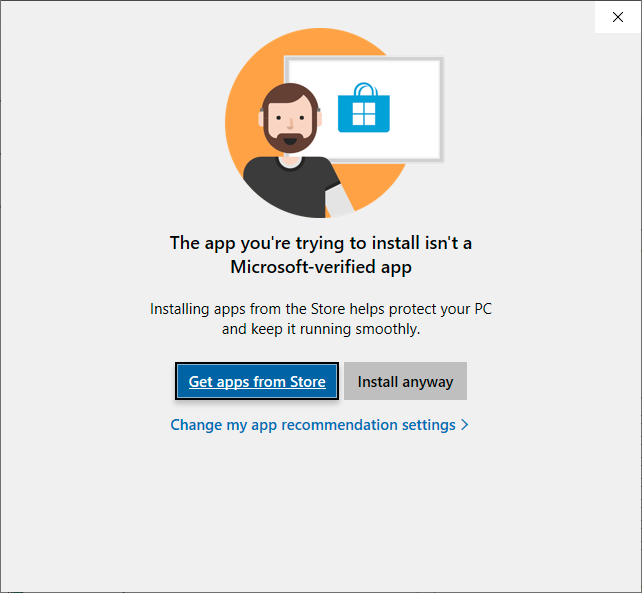Click the man's dark gray shirt
The width and height of the screenshot is (642, 593).
290,188
